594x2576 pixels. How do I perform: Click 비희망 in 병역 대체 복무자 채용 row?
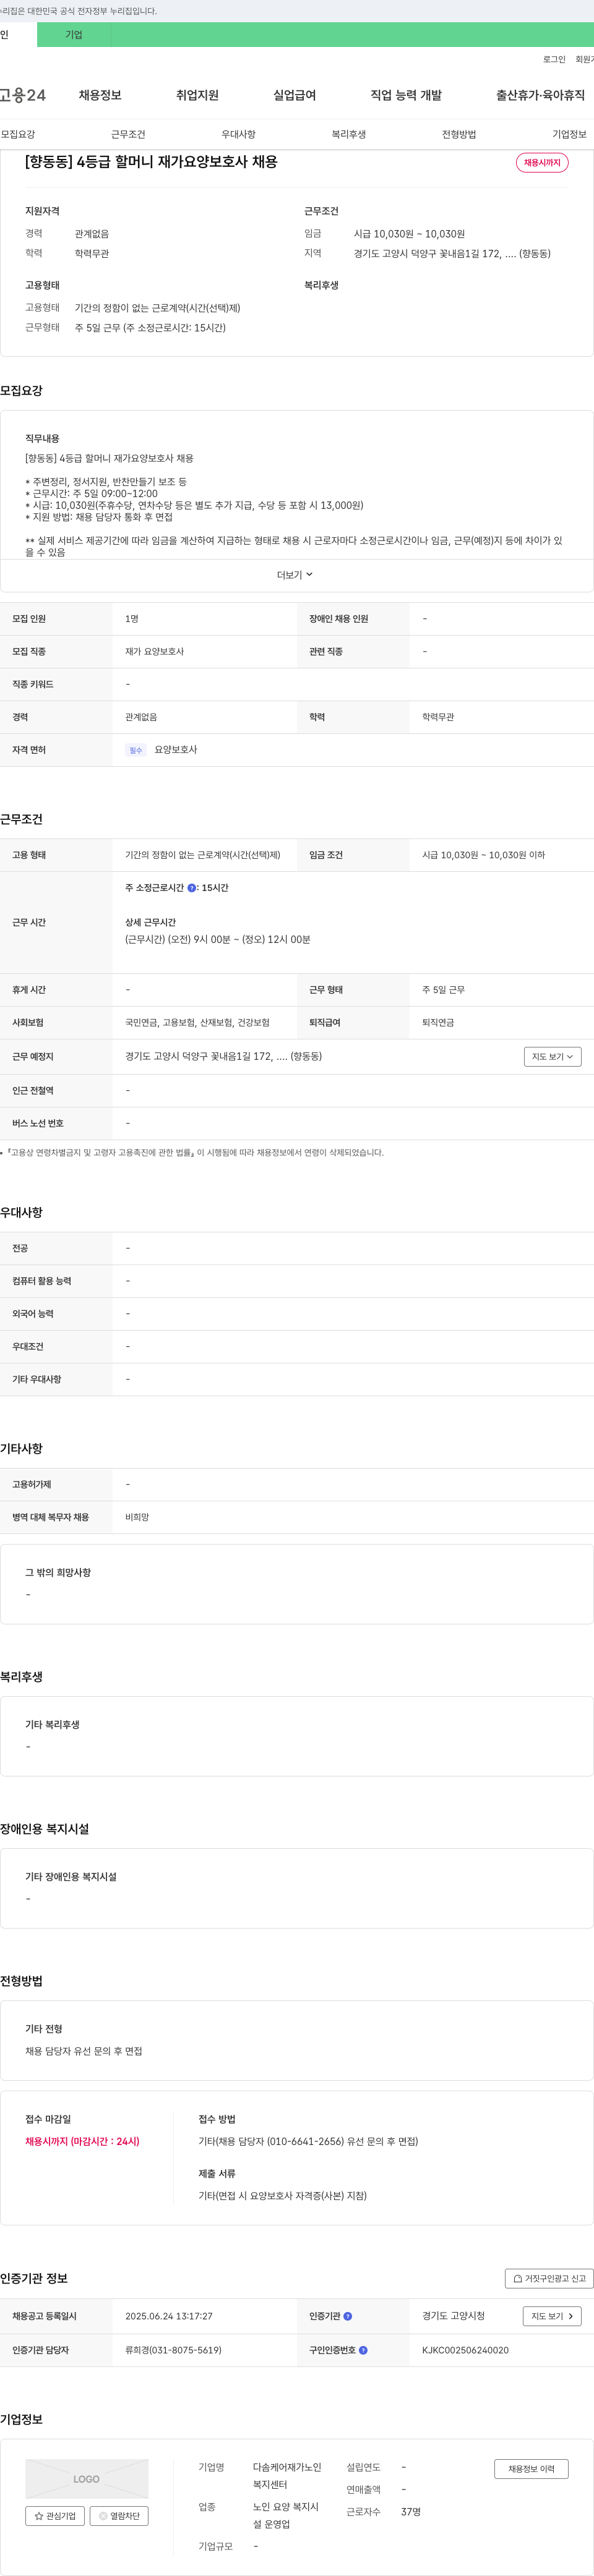click(137, 1517)
